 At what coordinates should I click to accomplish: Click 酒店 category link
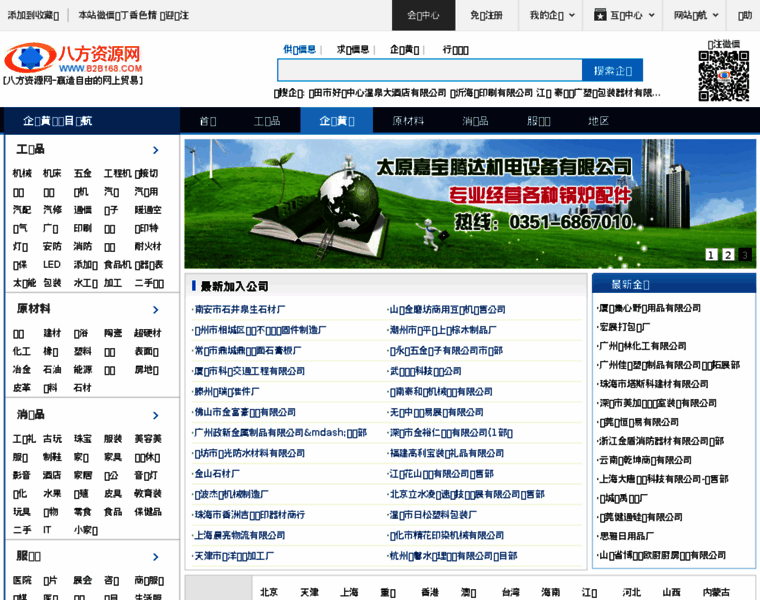click(52, 475)
